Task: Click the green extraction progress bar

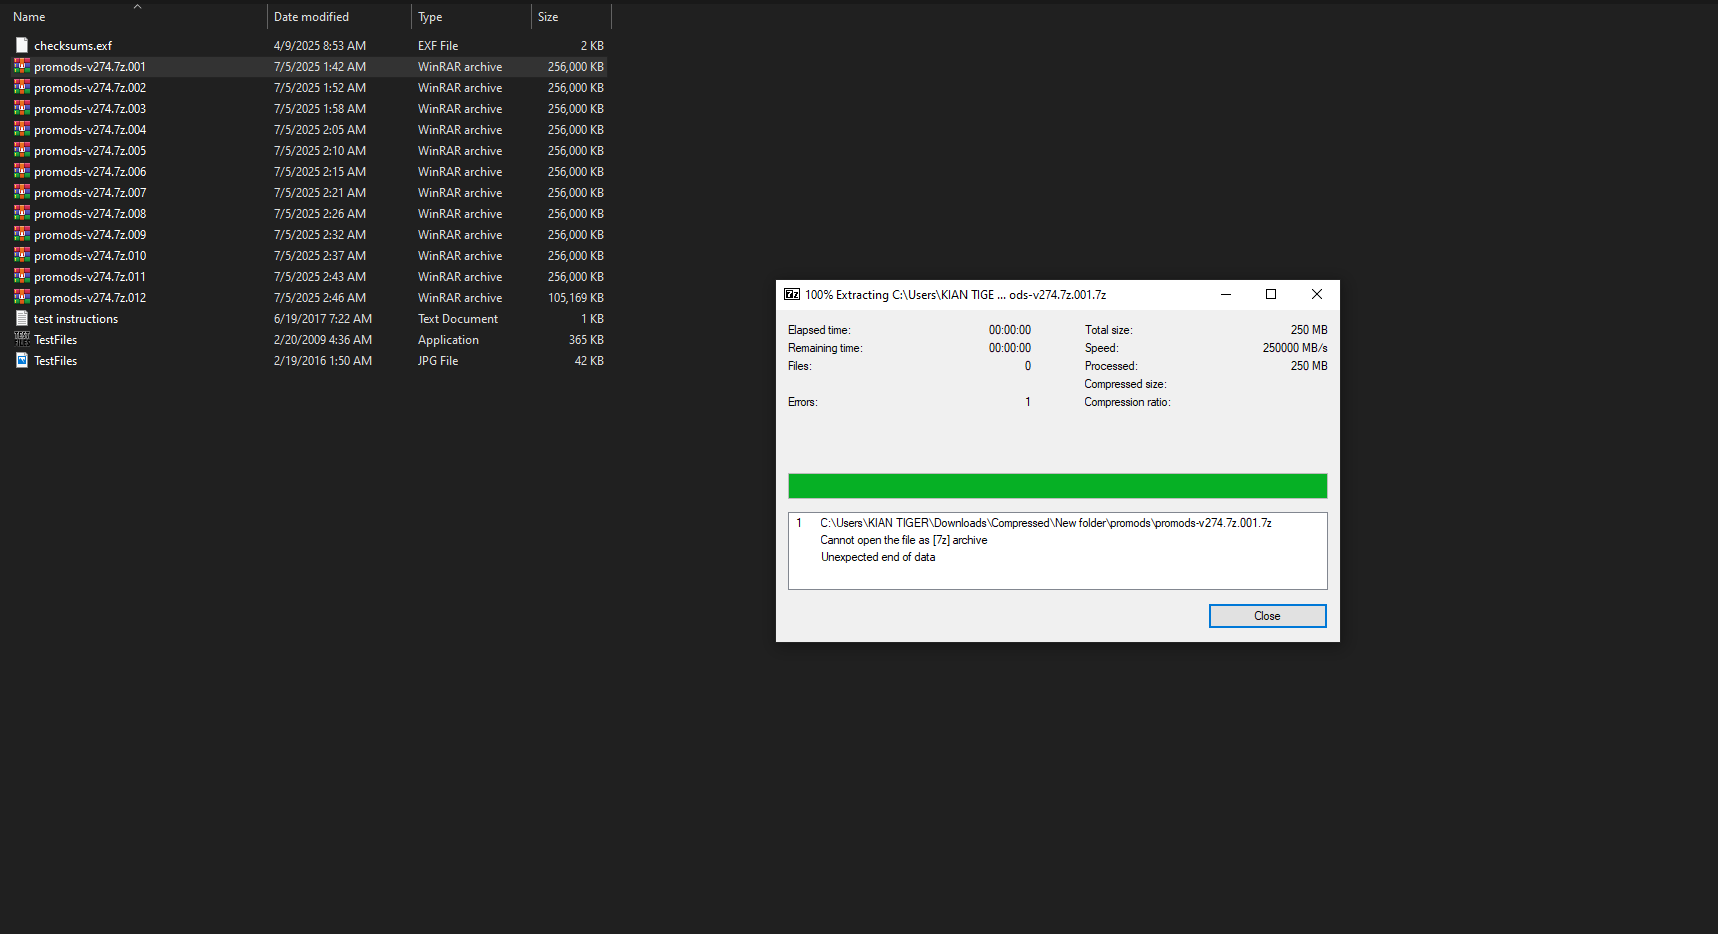Action: coord(1057,485)
